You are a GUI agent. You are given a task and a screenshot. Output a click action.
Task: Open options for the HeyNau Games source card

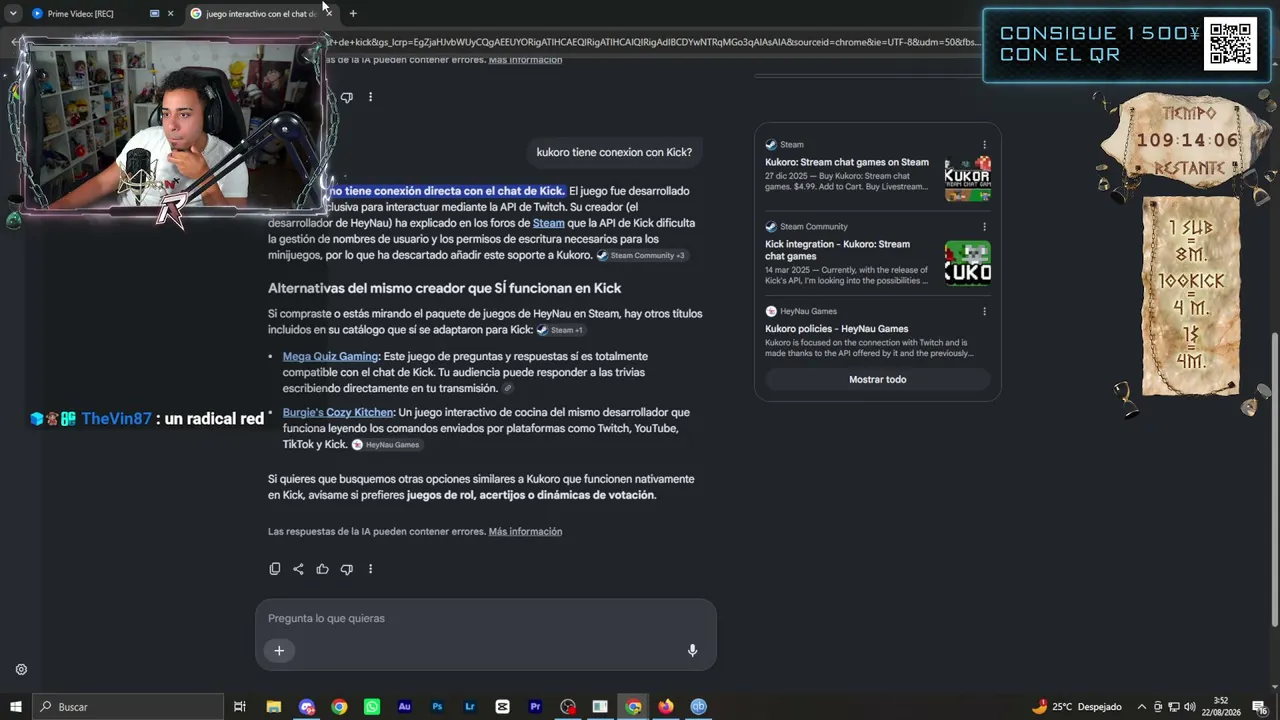[984, 312]
